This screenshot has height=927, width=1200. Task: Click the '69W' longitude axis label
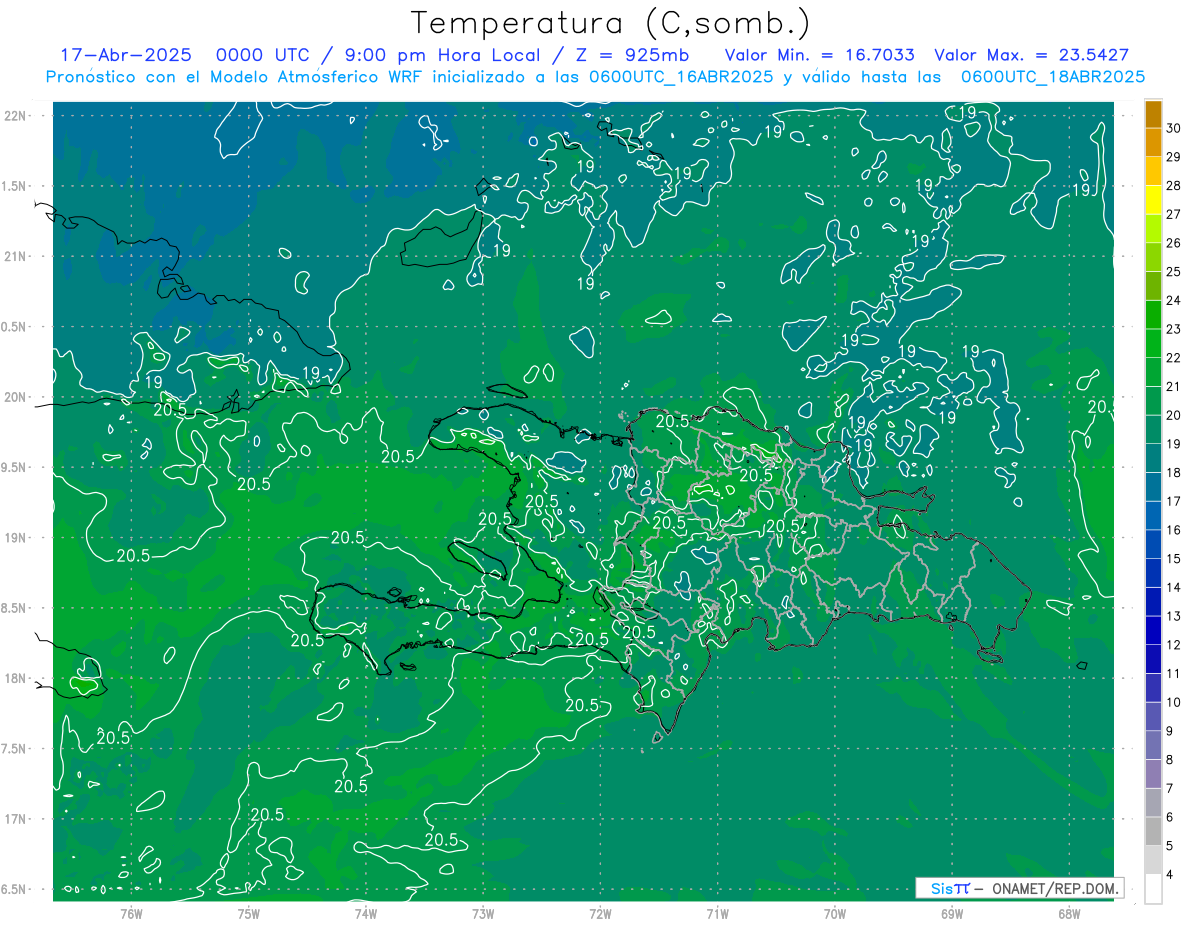(952, 913)
